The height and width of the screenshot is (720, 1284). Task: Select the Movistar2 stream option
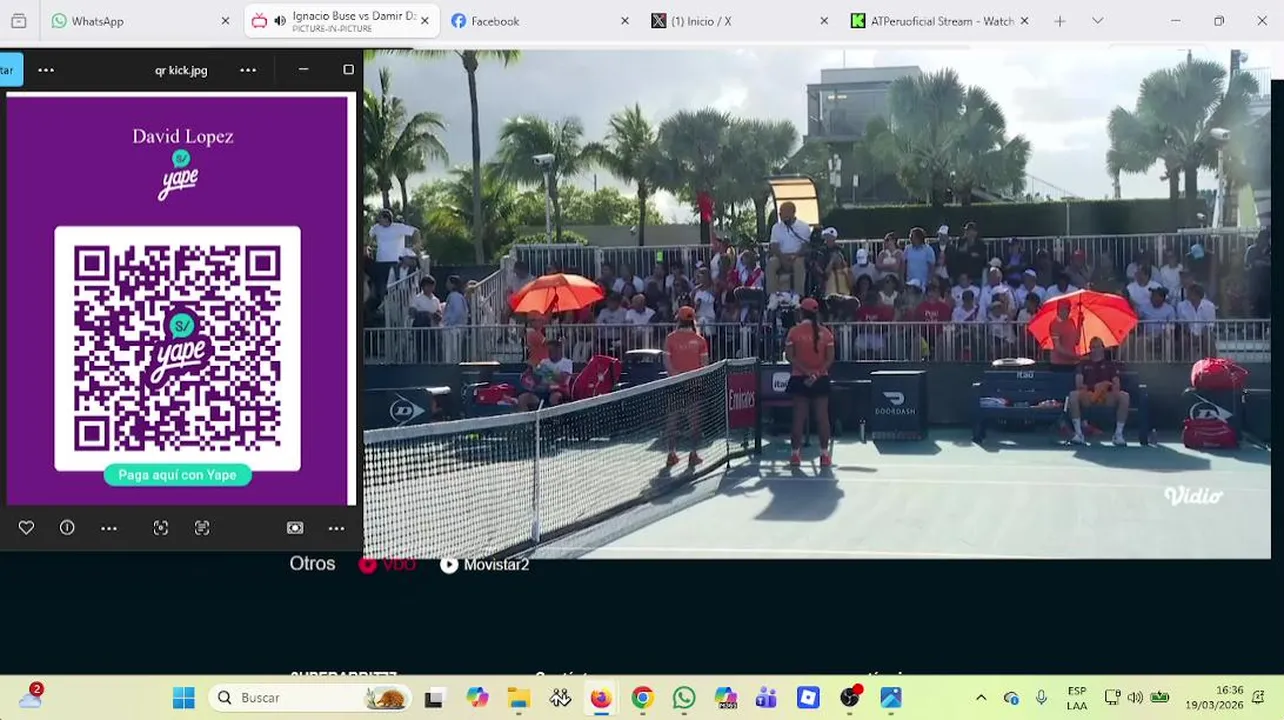click(x=485, y=564)
